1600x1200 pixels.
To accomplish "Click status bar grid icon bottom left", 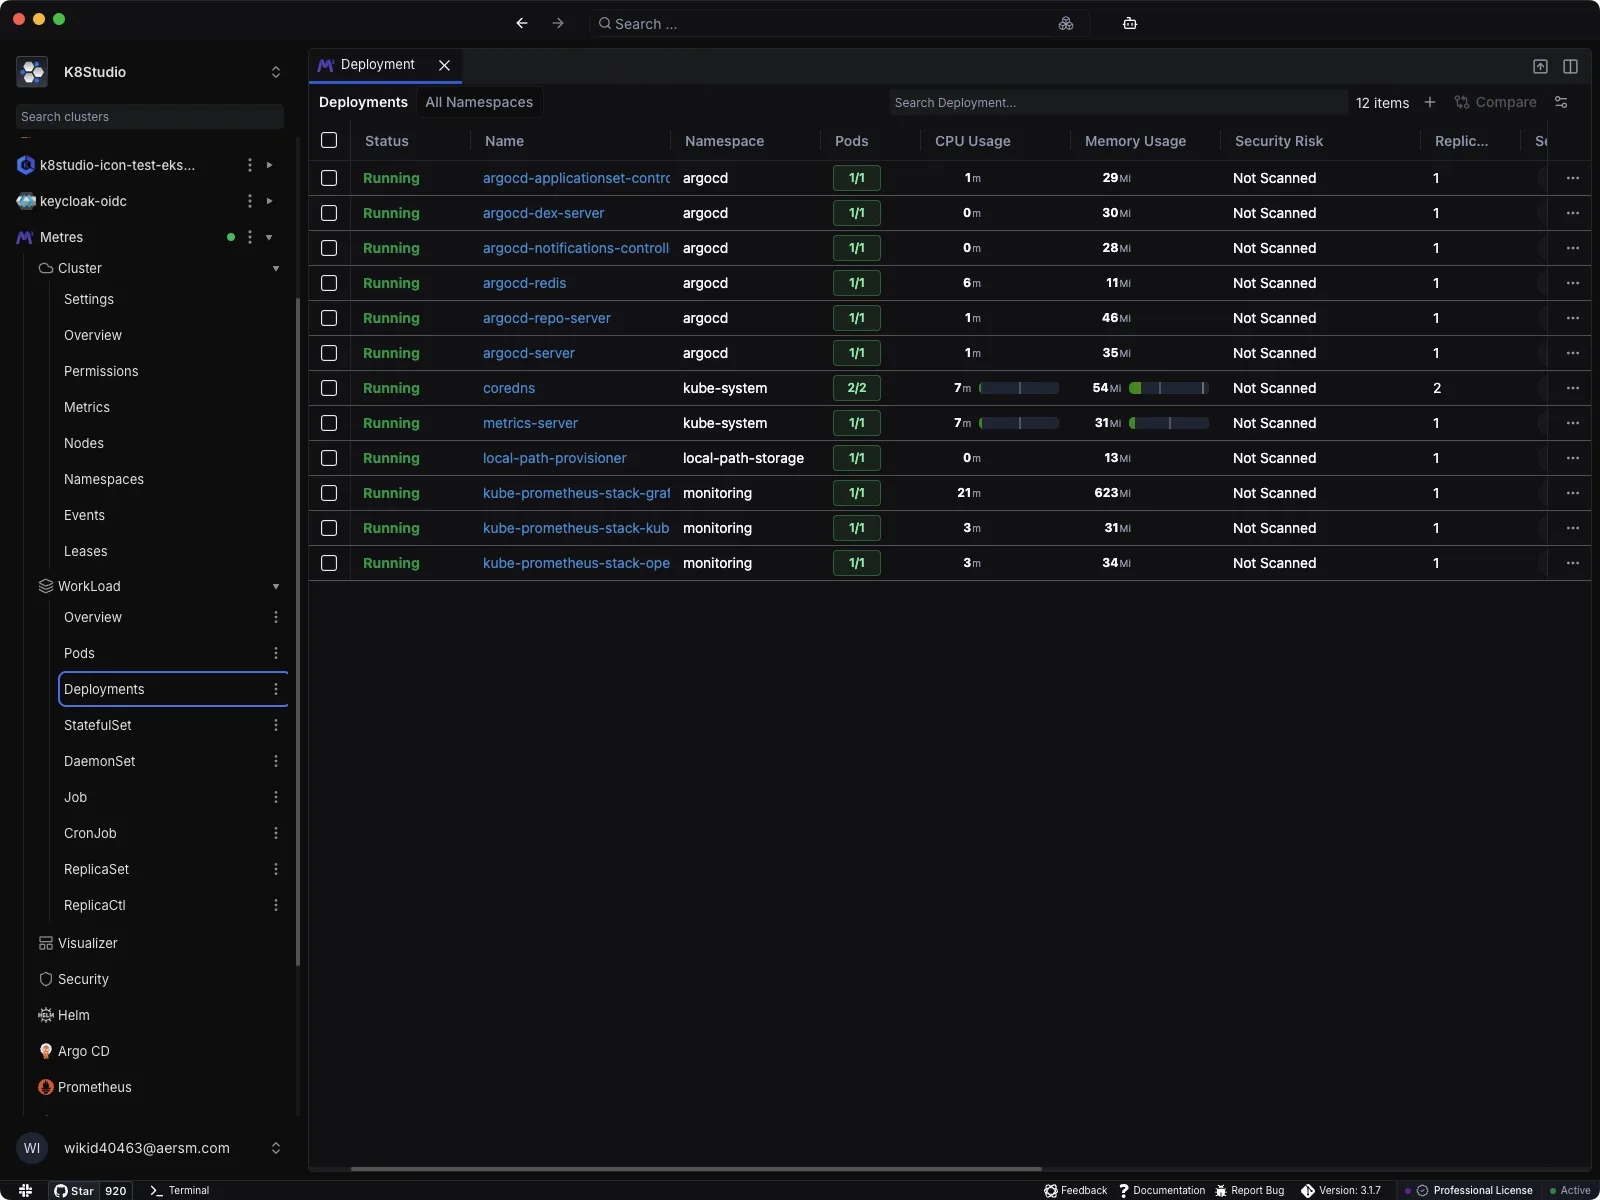I will [25, 1190].
